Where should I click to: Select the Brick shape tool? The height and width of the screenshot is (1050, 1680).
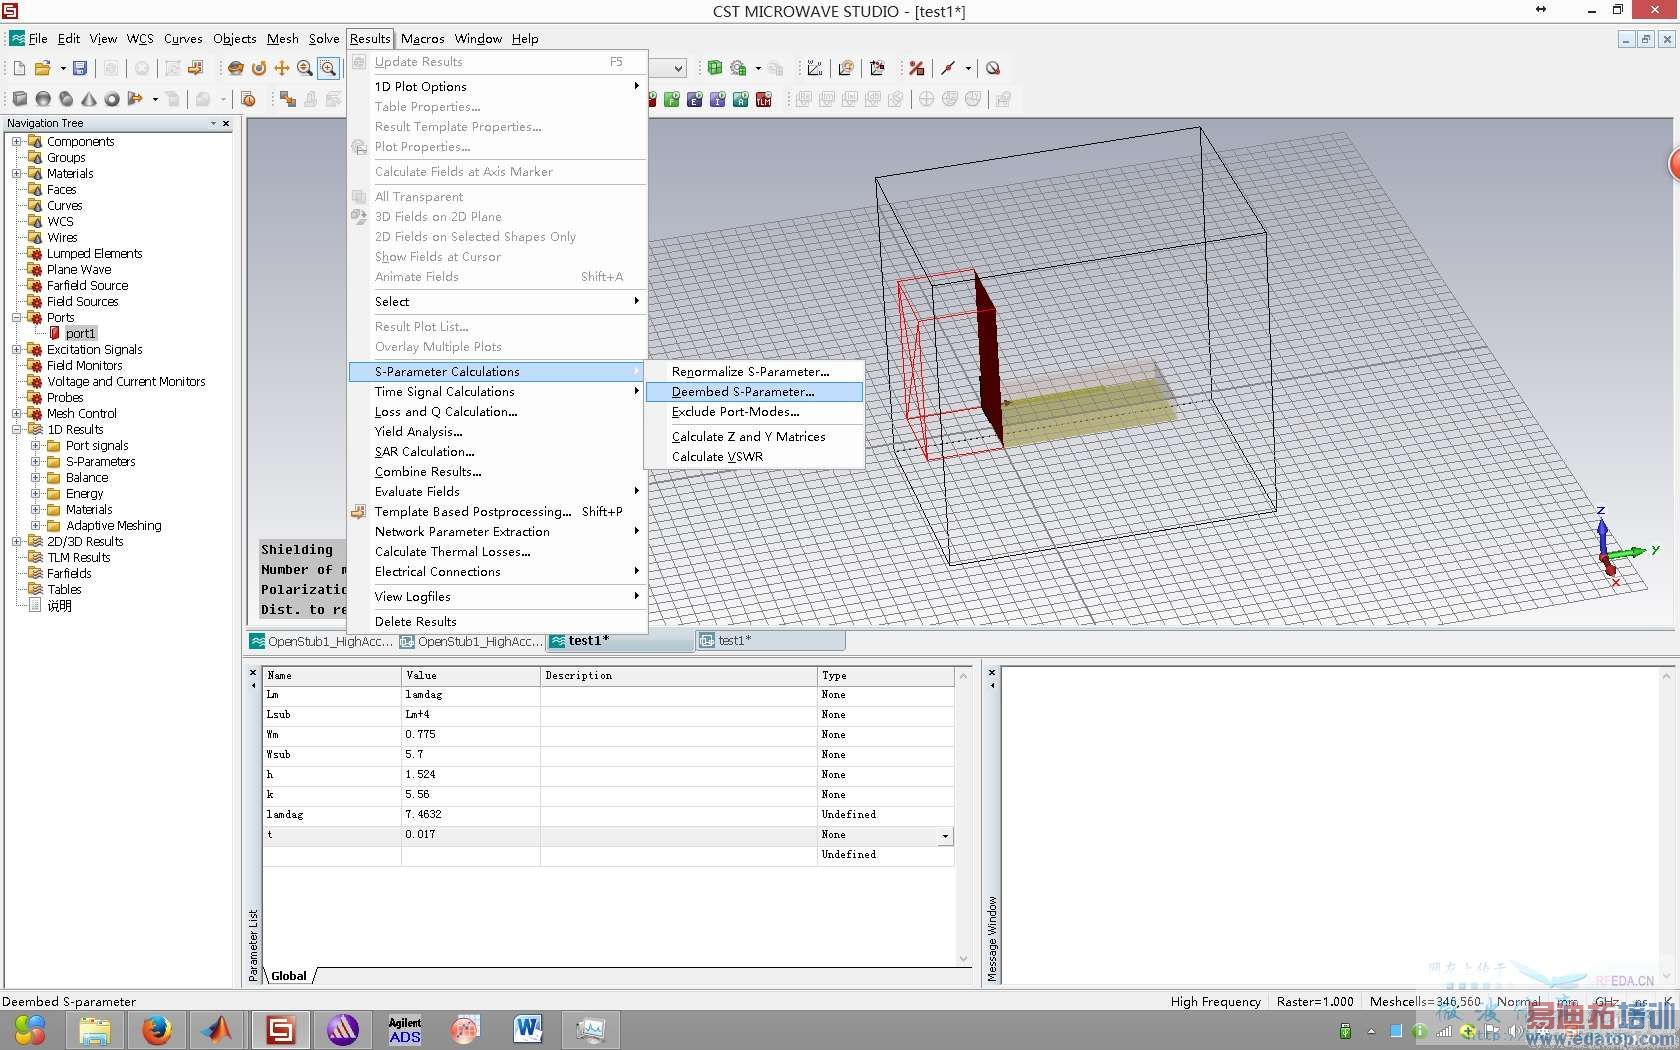[x=20, y=99]
